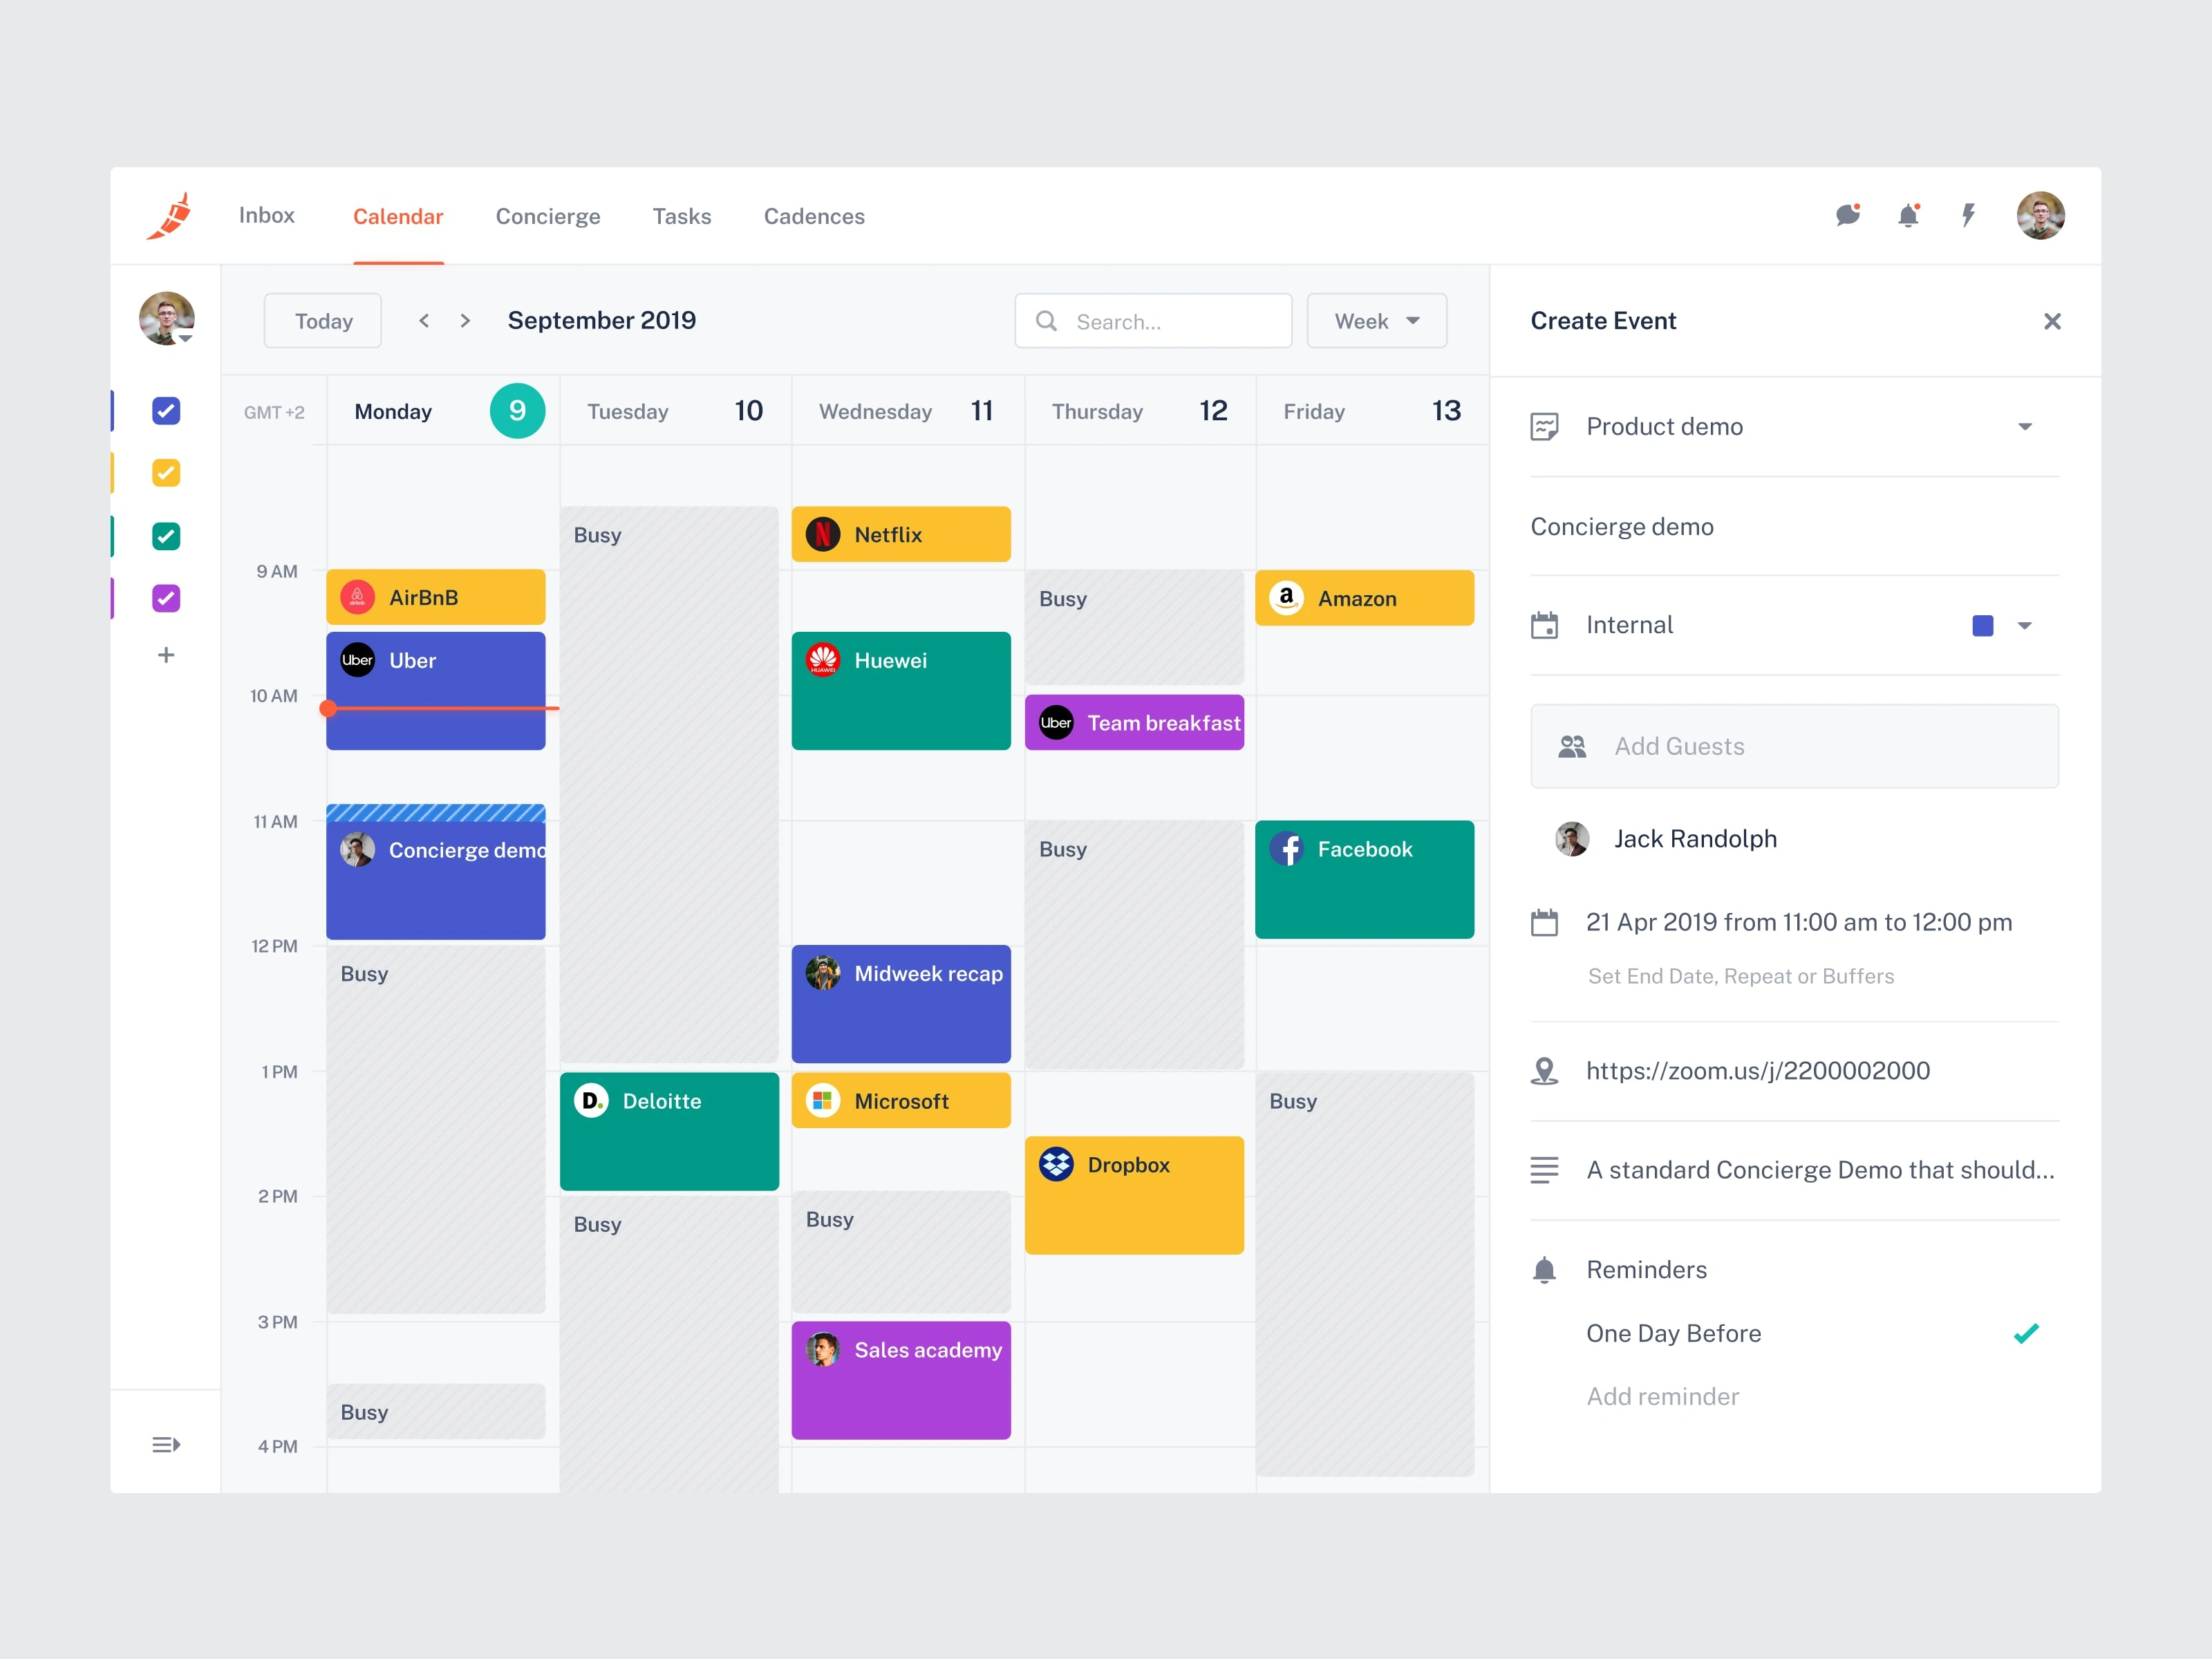Open the notifications bell
This screenshot has width=2212, height=1659.
pos(1908,215)
